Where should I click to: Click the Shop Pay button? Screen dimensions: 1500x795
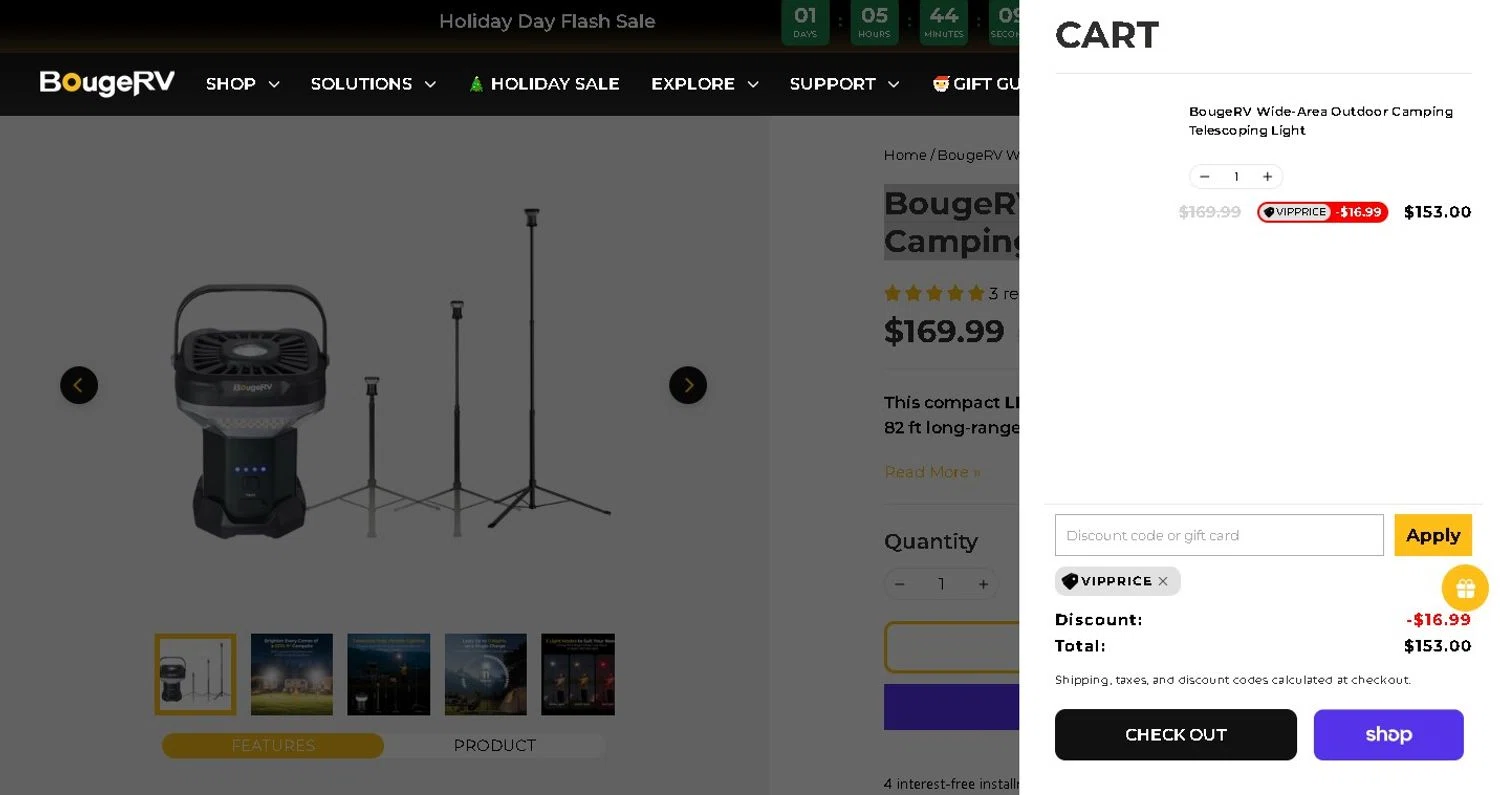[1388, 735]
